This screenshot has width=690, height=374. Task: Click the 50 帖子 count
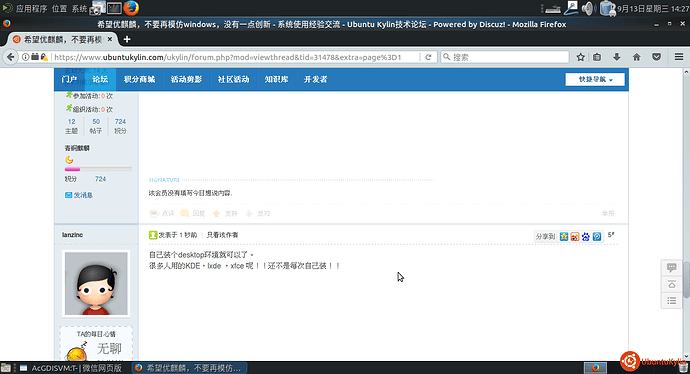pos(96,121)
